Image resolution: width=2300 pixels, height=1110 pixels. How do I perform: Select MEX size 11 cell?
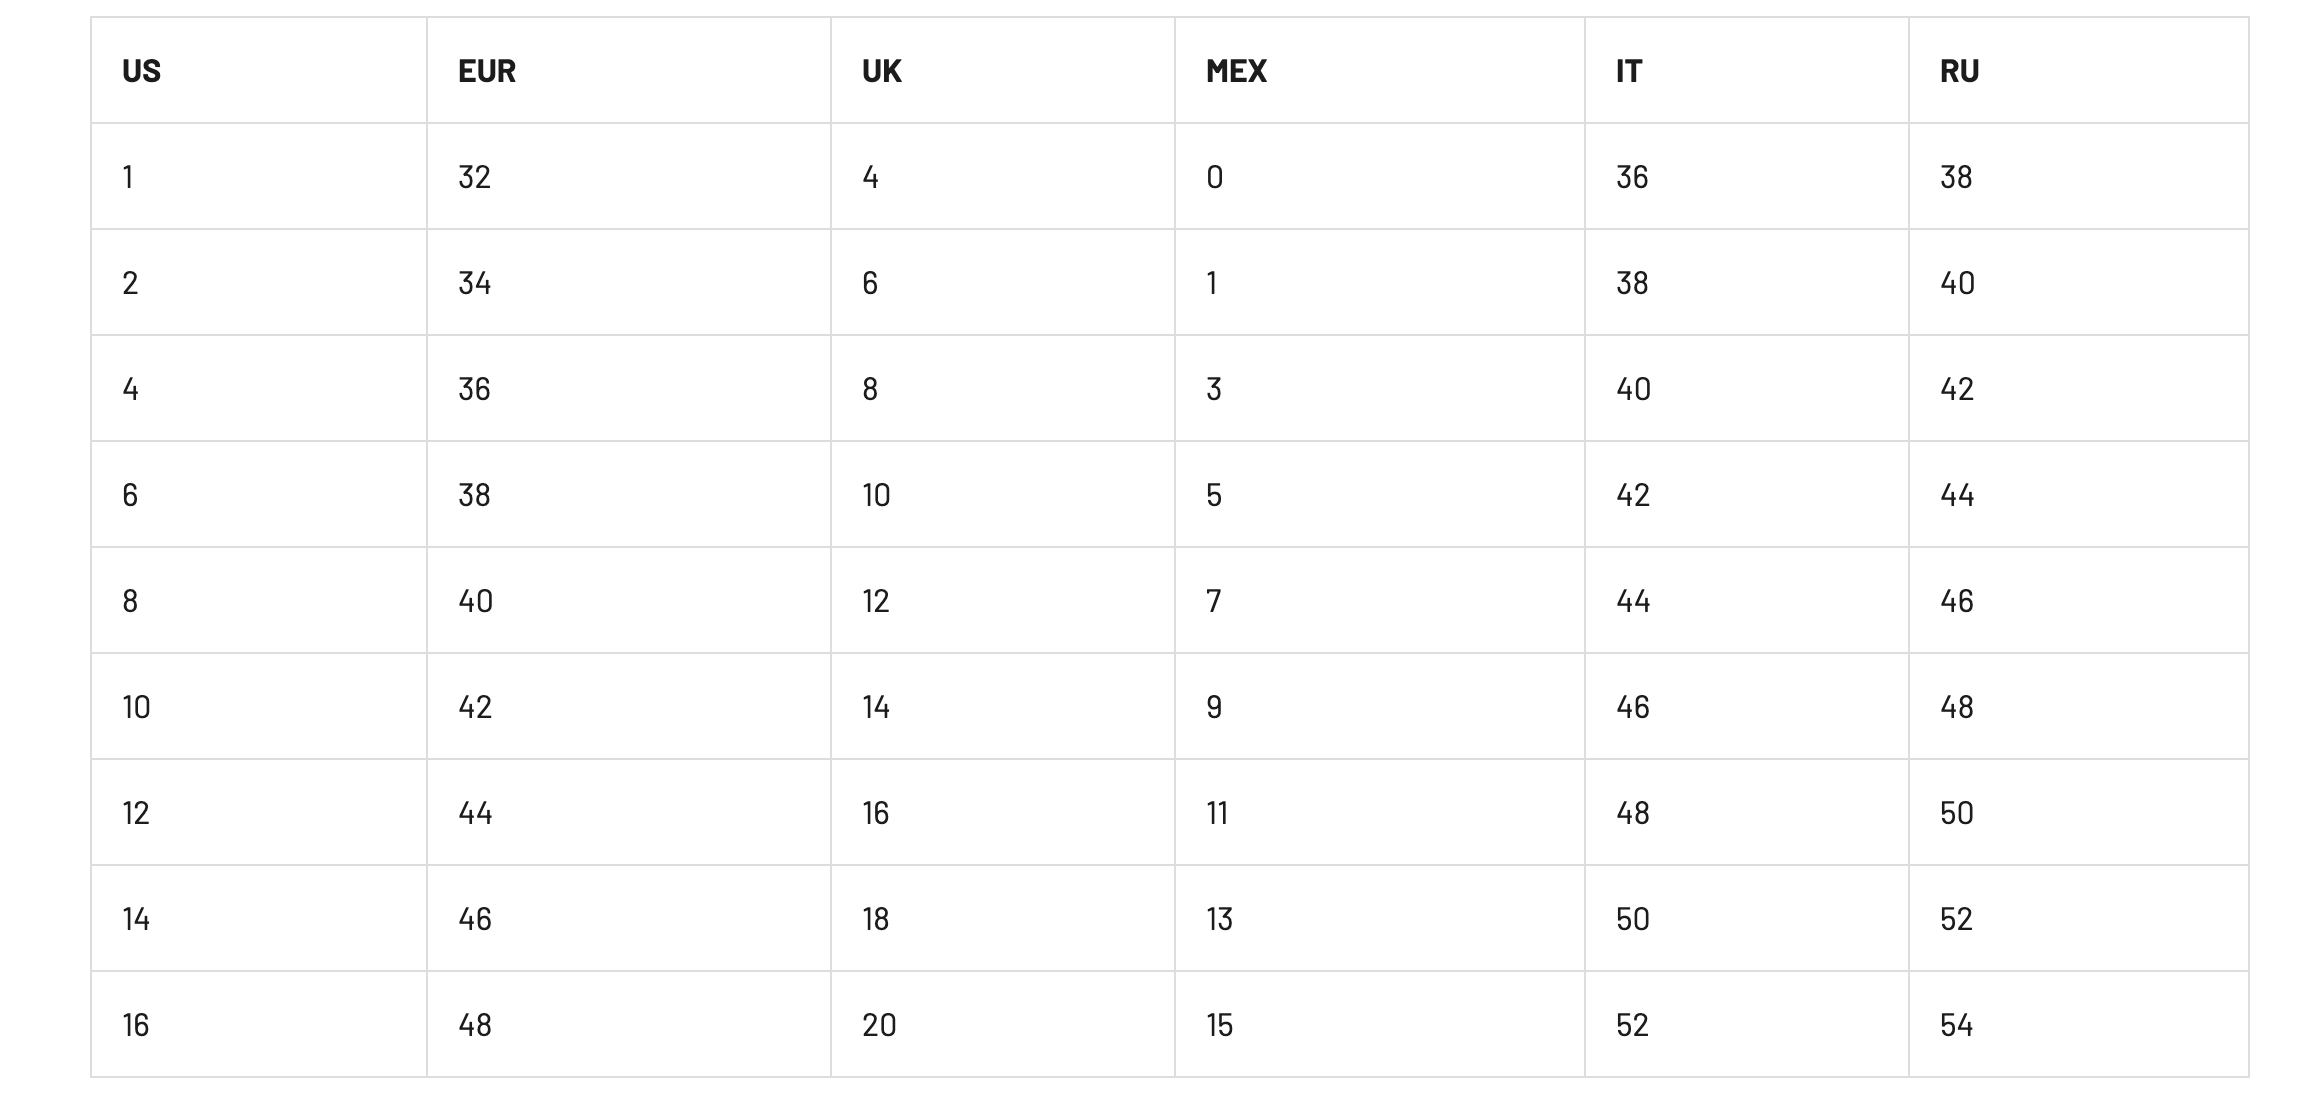[x=1380, y=813]
